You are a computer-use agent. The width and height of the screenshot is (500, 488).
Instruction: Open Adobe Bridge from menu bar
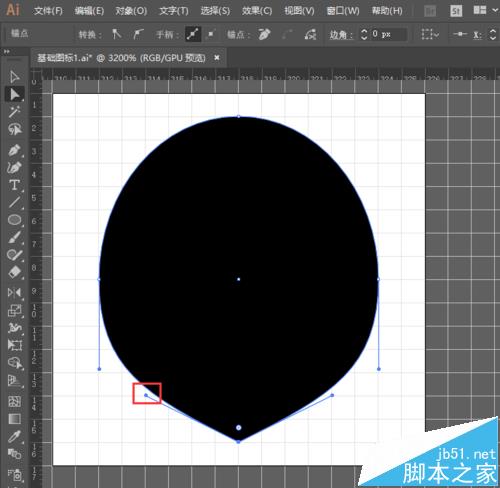(x=430, y=11)
